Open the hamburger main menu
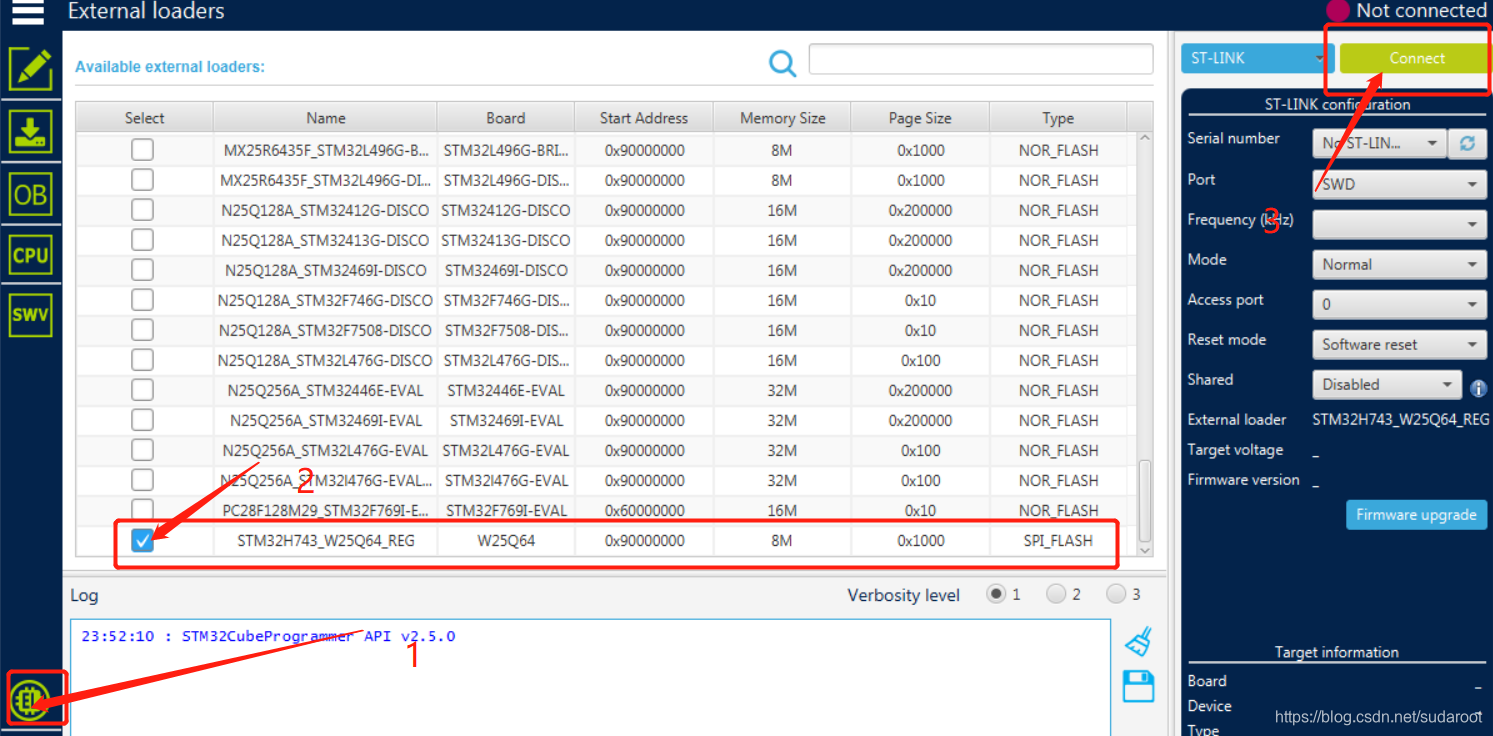 pyautogui.click(x=27, y=11)
